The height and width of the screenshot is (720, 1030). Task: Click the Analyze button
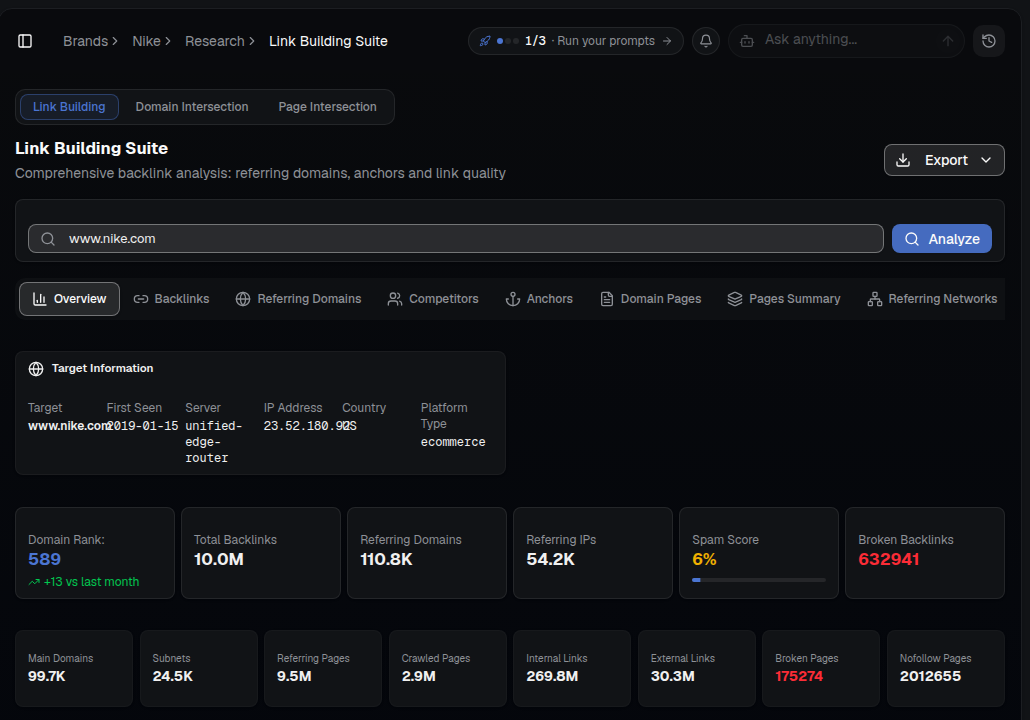941,239
